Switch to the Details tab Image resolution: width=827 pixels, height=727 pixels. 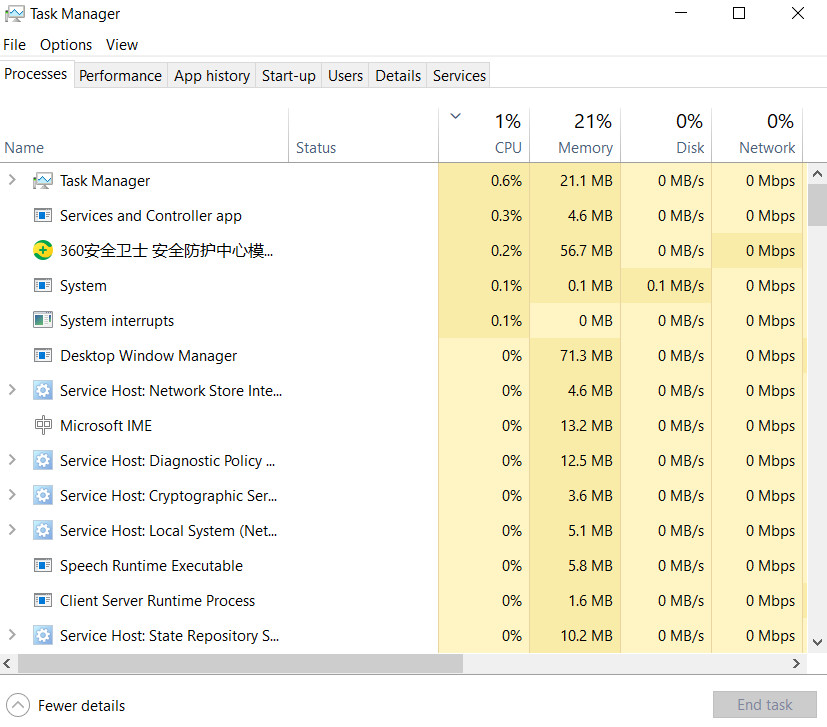tap(398, 75)
